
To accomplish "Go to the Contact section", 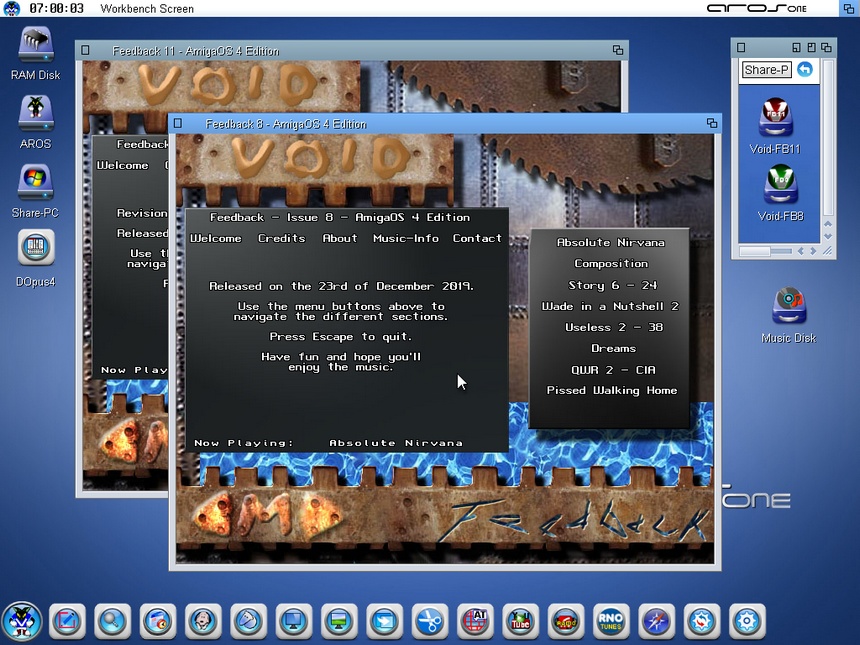I will (477, 238).
